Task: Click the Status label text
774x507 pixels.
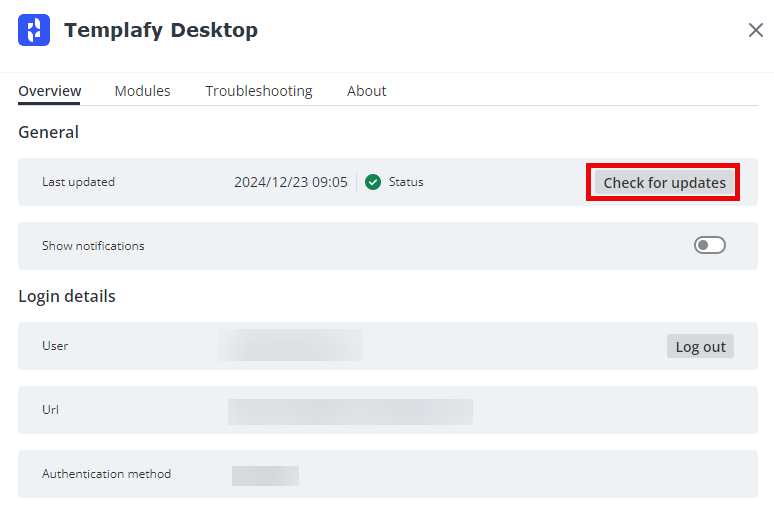Action: coord(406,182)
